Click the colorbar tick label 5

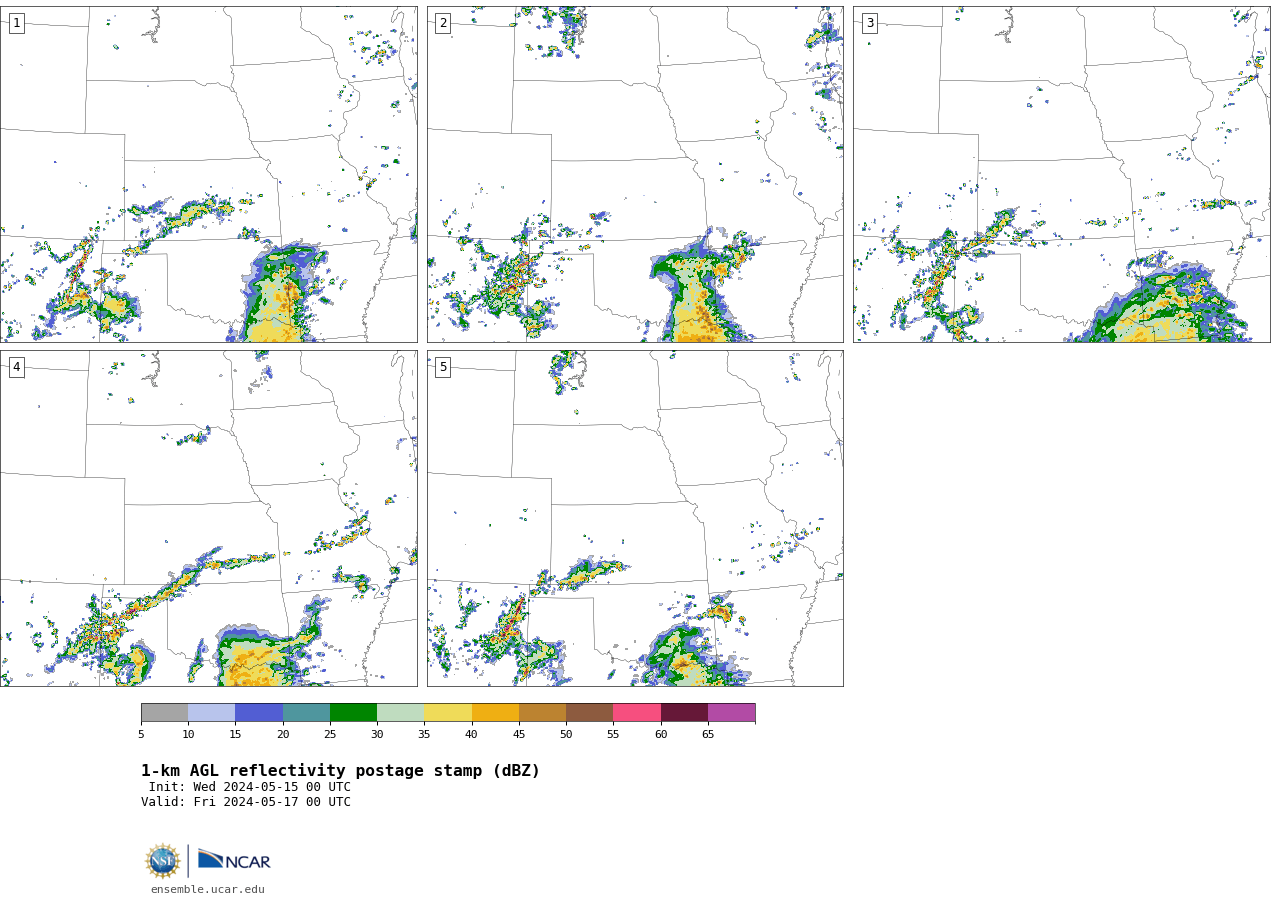pos(141,735)
